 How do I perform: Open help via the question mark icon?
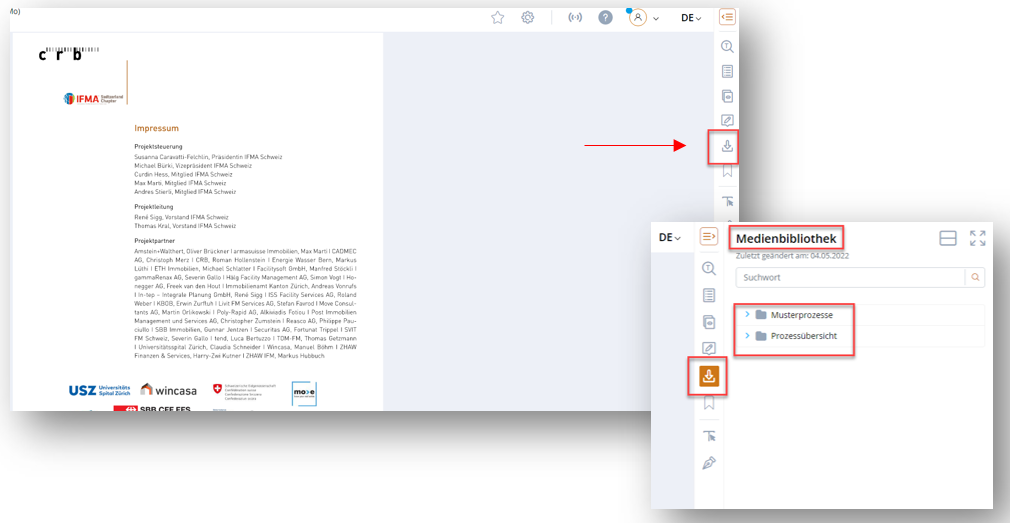605,18
